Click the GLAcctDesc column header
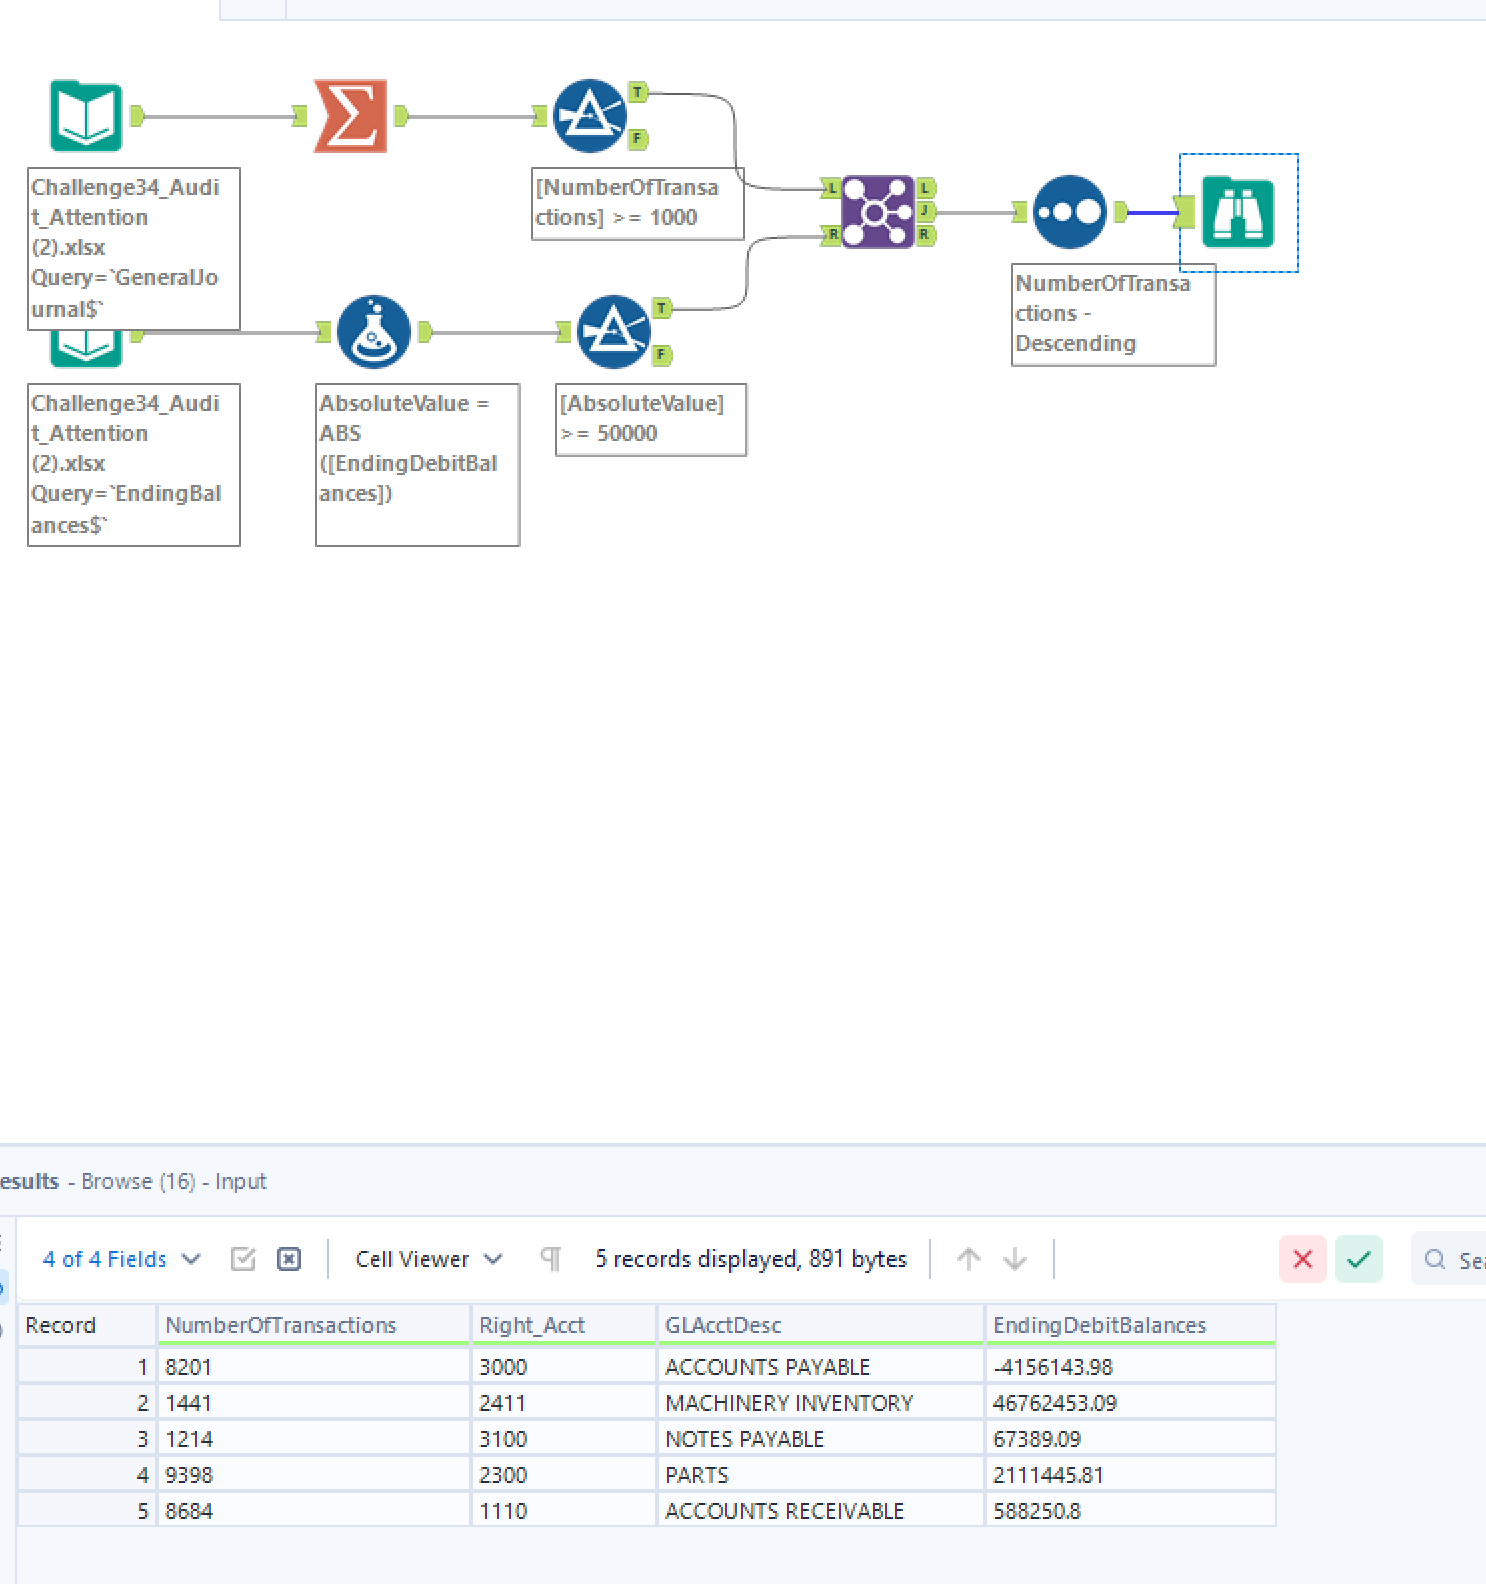This screenshot has height=1584, width=1486. pyautogui.click(x=723, y=1325)
